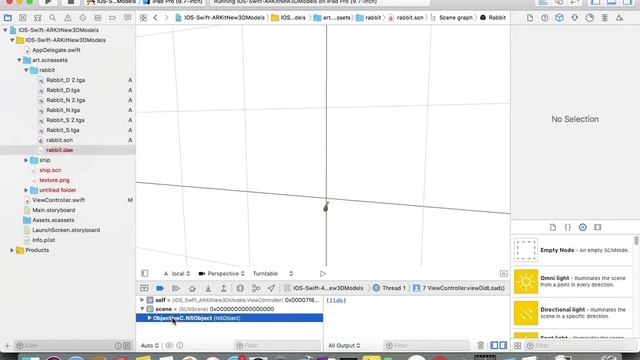Collapse the art.scnassets folder
The height and width of the screenshot is (360, 640).
tap(19, 60)
